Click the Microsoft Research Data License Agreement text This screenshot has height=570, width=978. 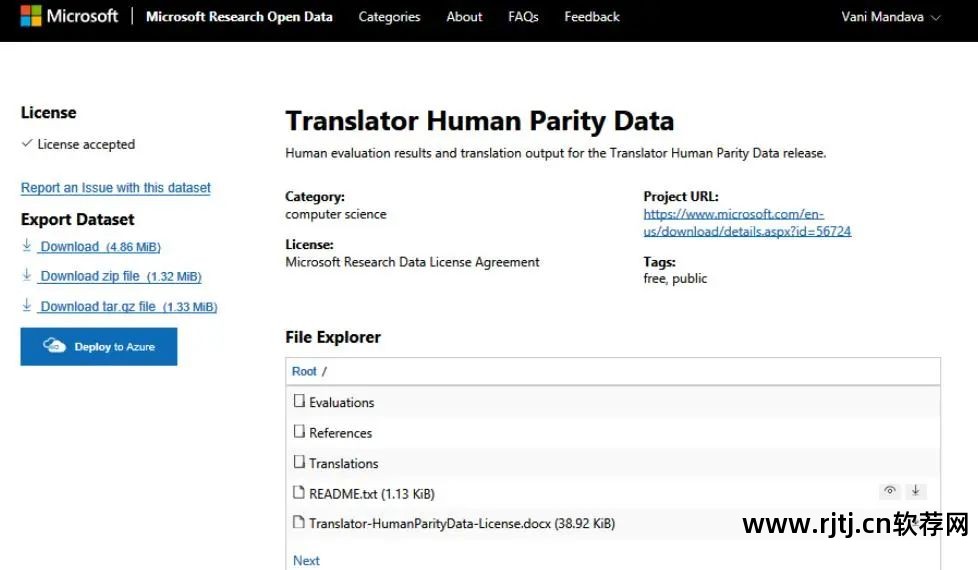click(x=412, y=263)
